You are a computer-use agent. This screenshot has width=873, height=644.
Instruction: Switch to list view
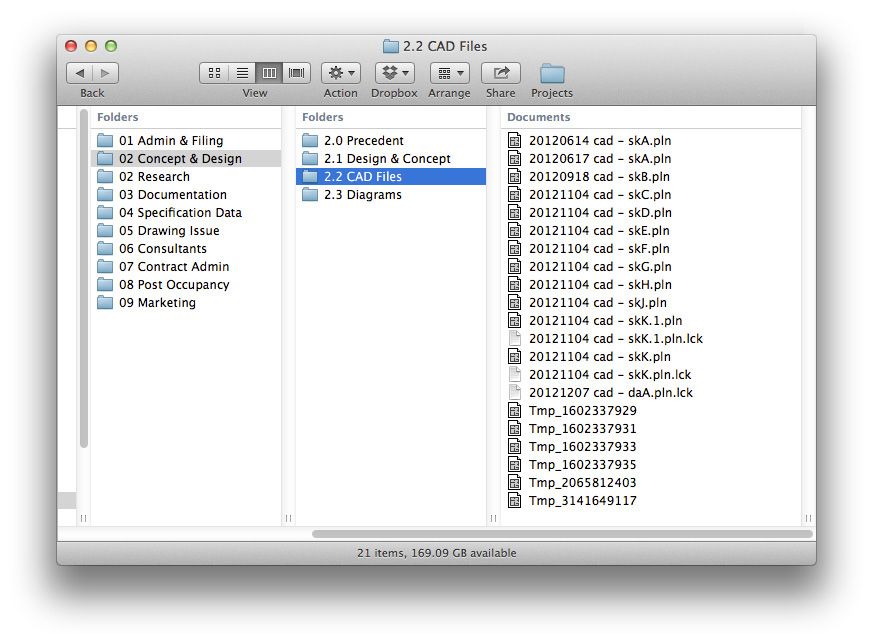pos(242,73)
